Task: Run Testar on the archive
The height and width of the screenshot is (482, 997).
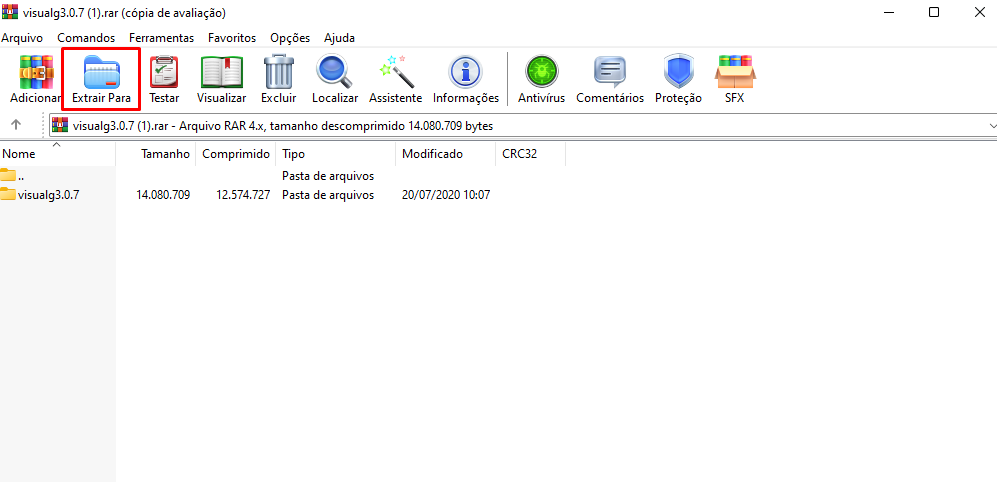Action: pyautogui.click(x=164, y=71)
